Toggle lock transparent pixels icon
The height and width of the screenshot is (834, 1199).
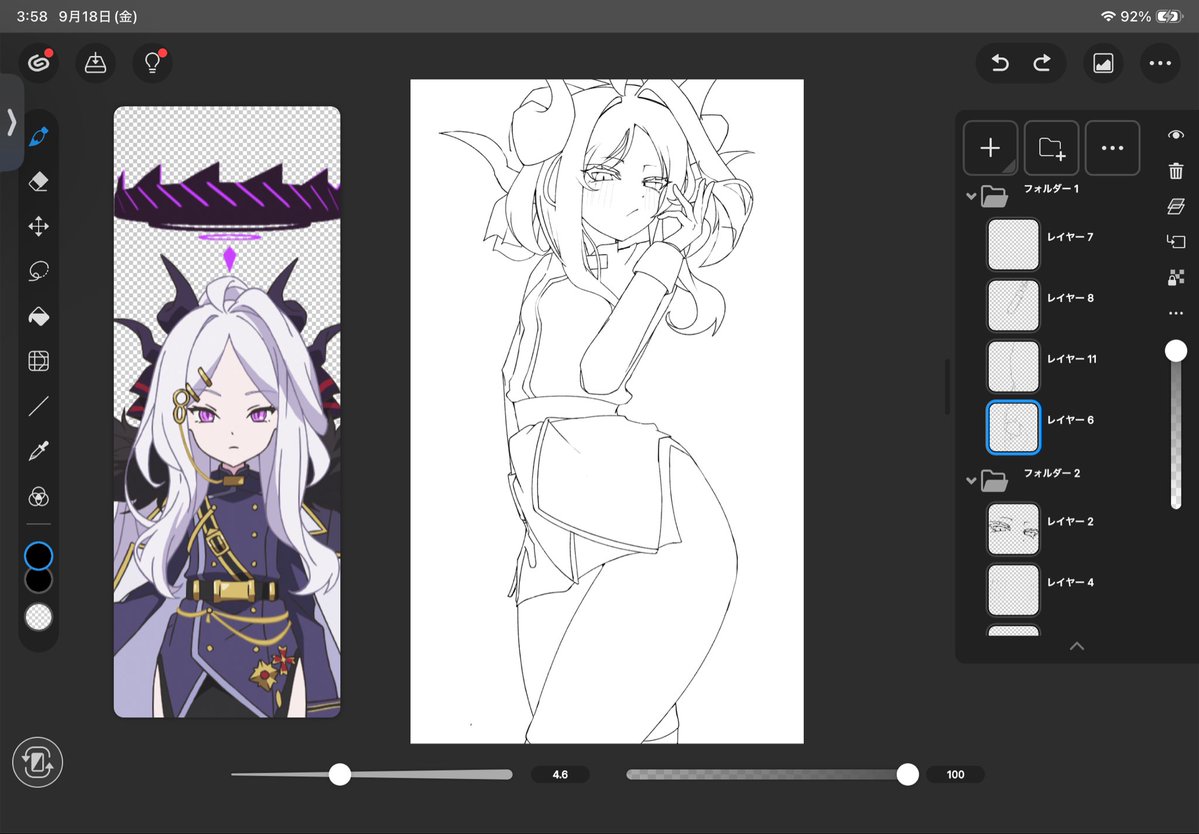pyautogui.click(x=1176, y=277)
